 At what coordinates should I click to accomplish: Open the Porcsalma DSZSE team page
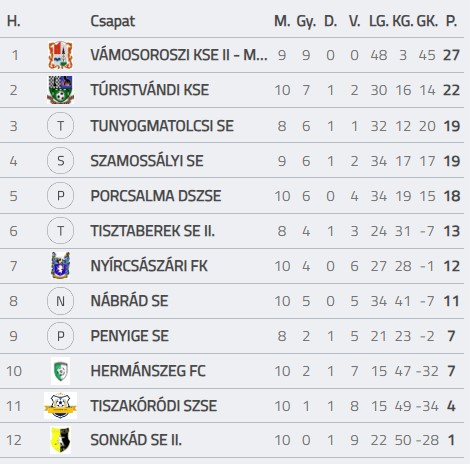[156, 196]
